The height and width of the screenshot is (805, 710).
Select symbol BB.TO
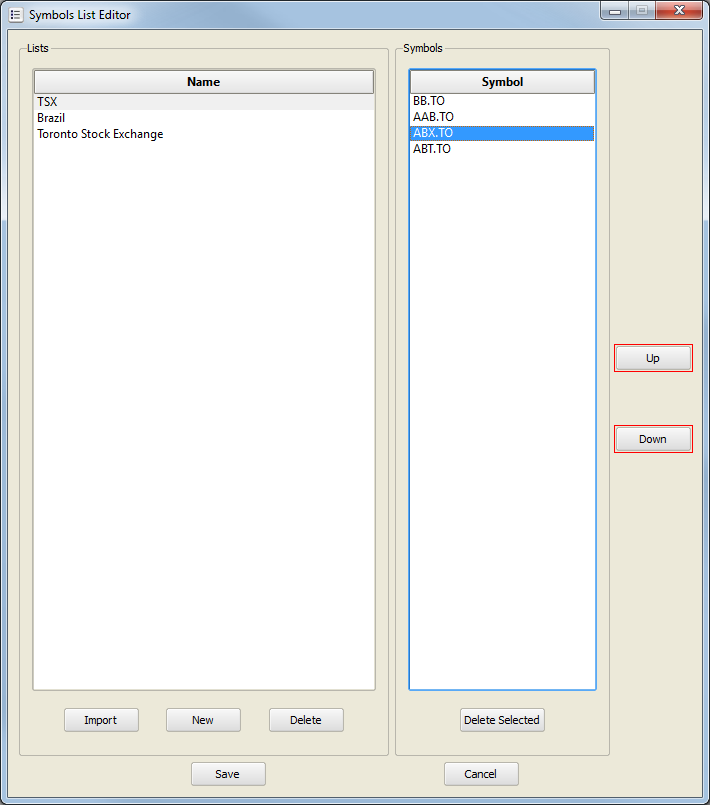[429, 101]
